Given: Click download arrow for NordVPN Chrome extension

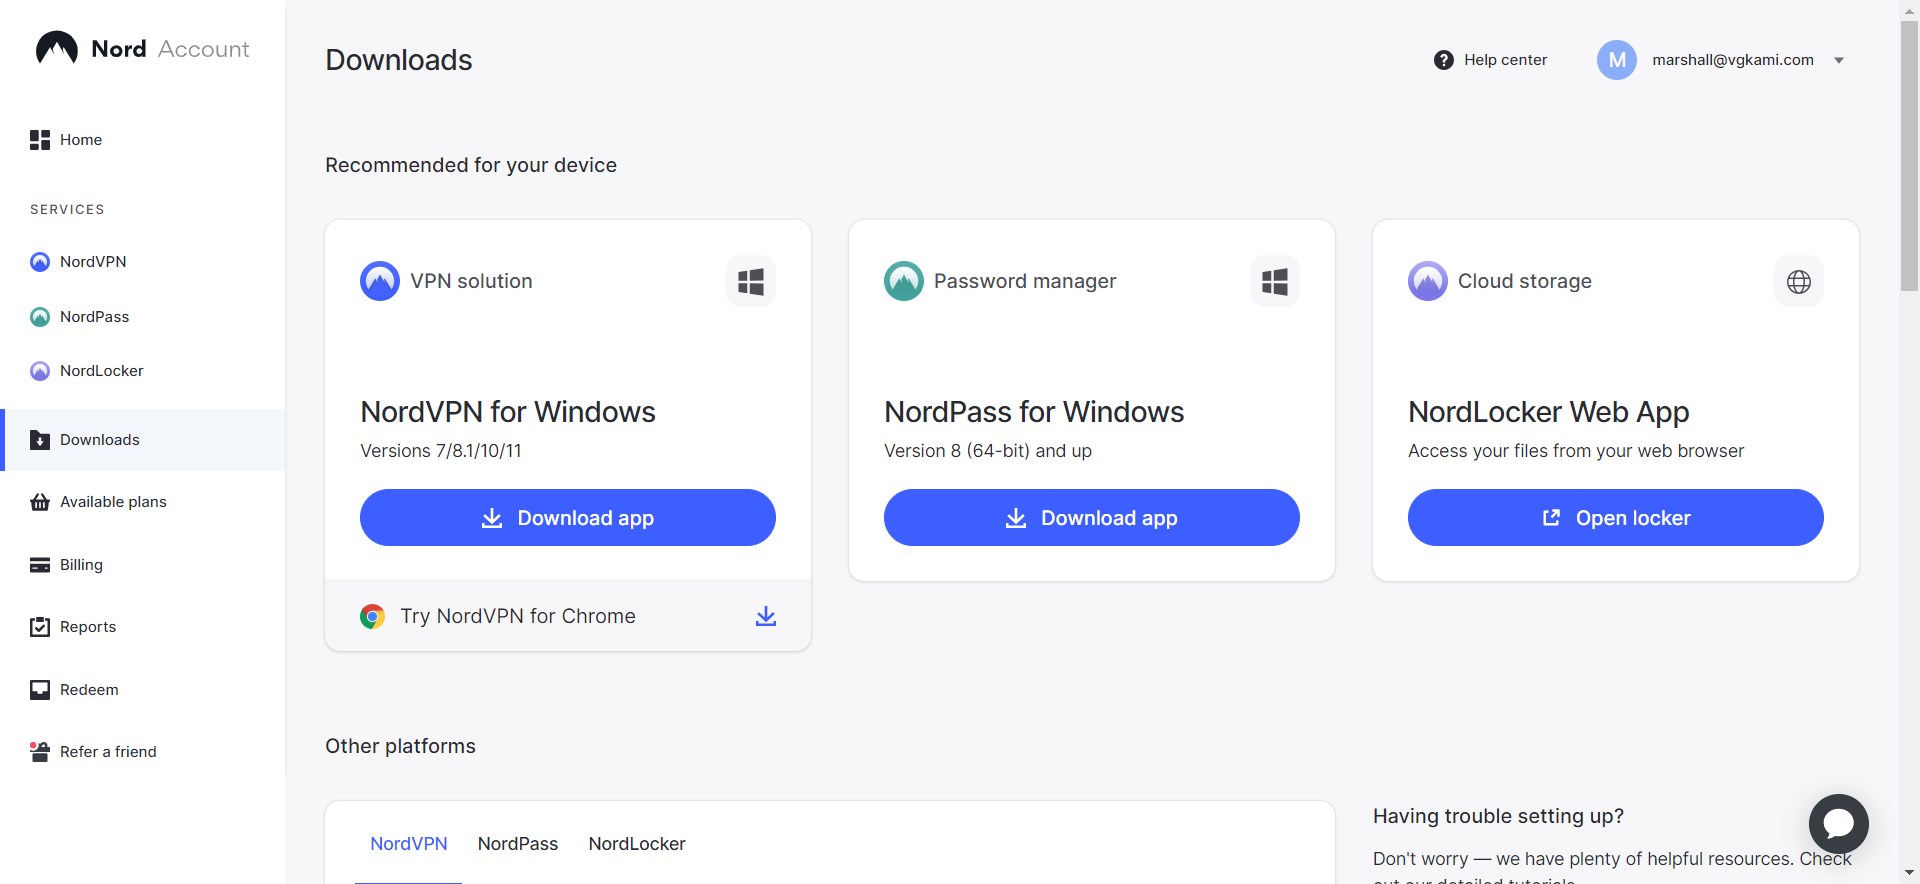Looking at the screenshot, I should 766,616.
